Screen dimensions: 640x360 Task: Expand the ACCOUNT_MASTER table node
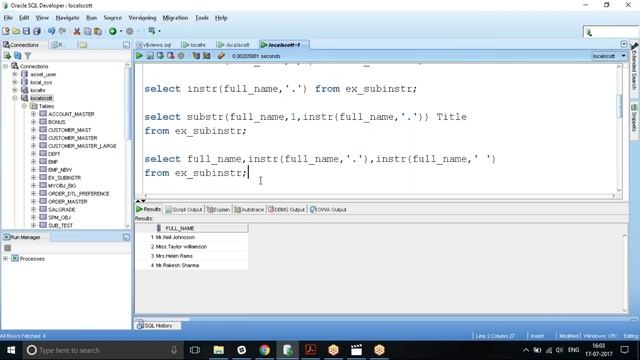click(33, 114)
